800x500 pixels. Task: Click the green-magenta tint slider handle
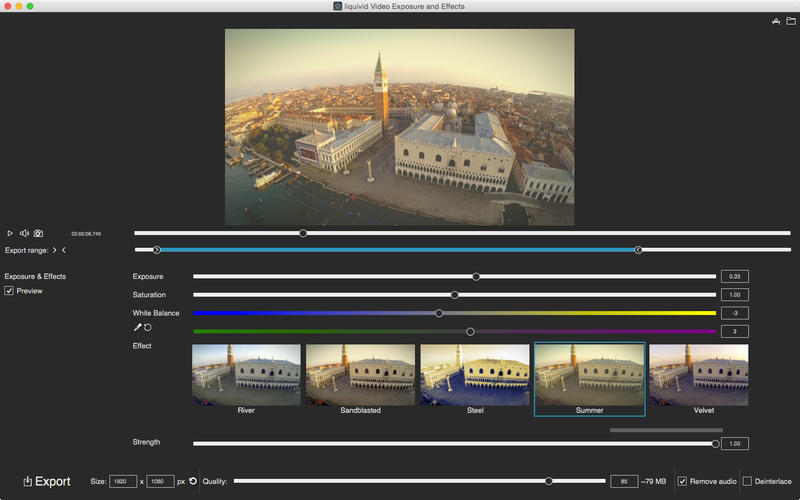(470, 332)
